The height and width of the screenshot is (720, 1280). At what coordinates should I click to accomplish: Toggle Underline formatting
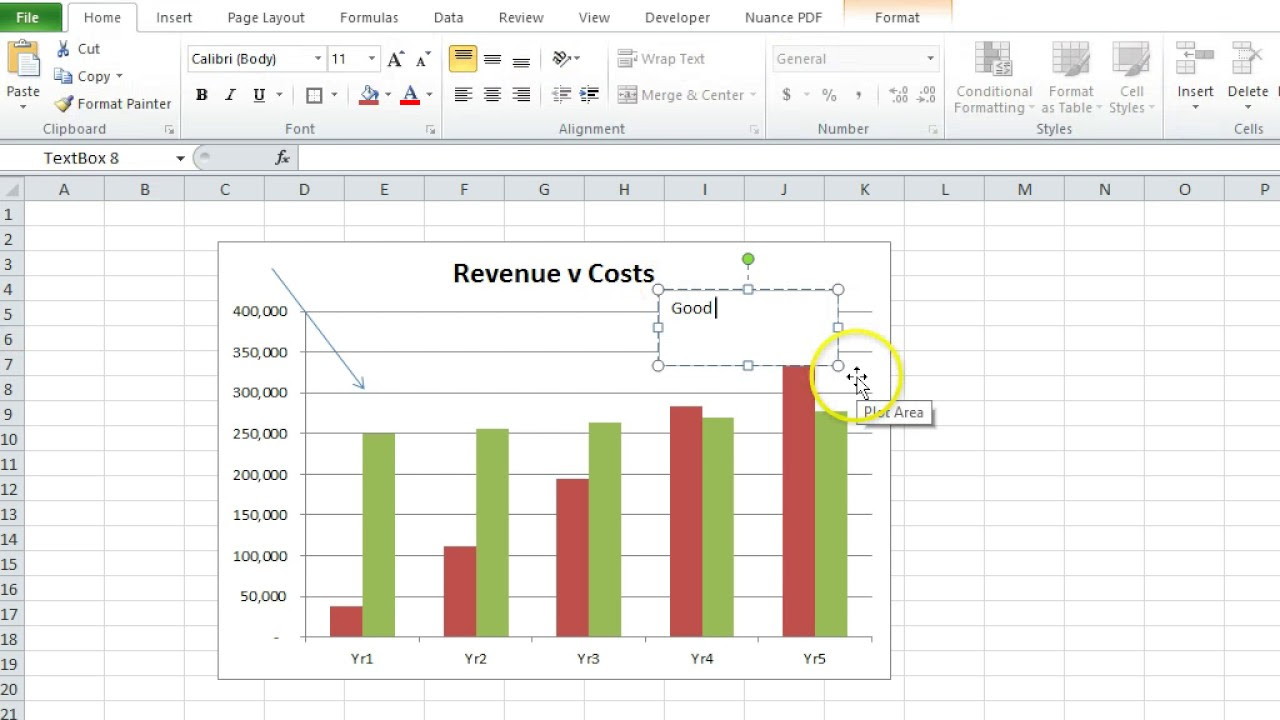(x=259, y=95)
